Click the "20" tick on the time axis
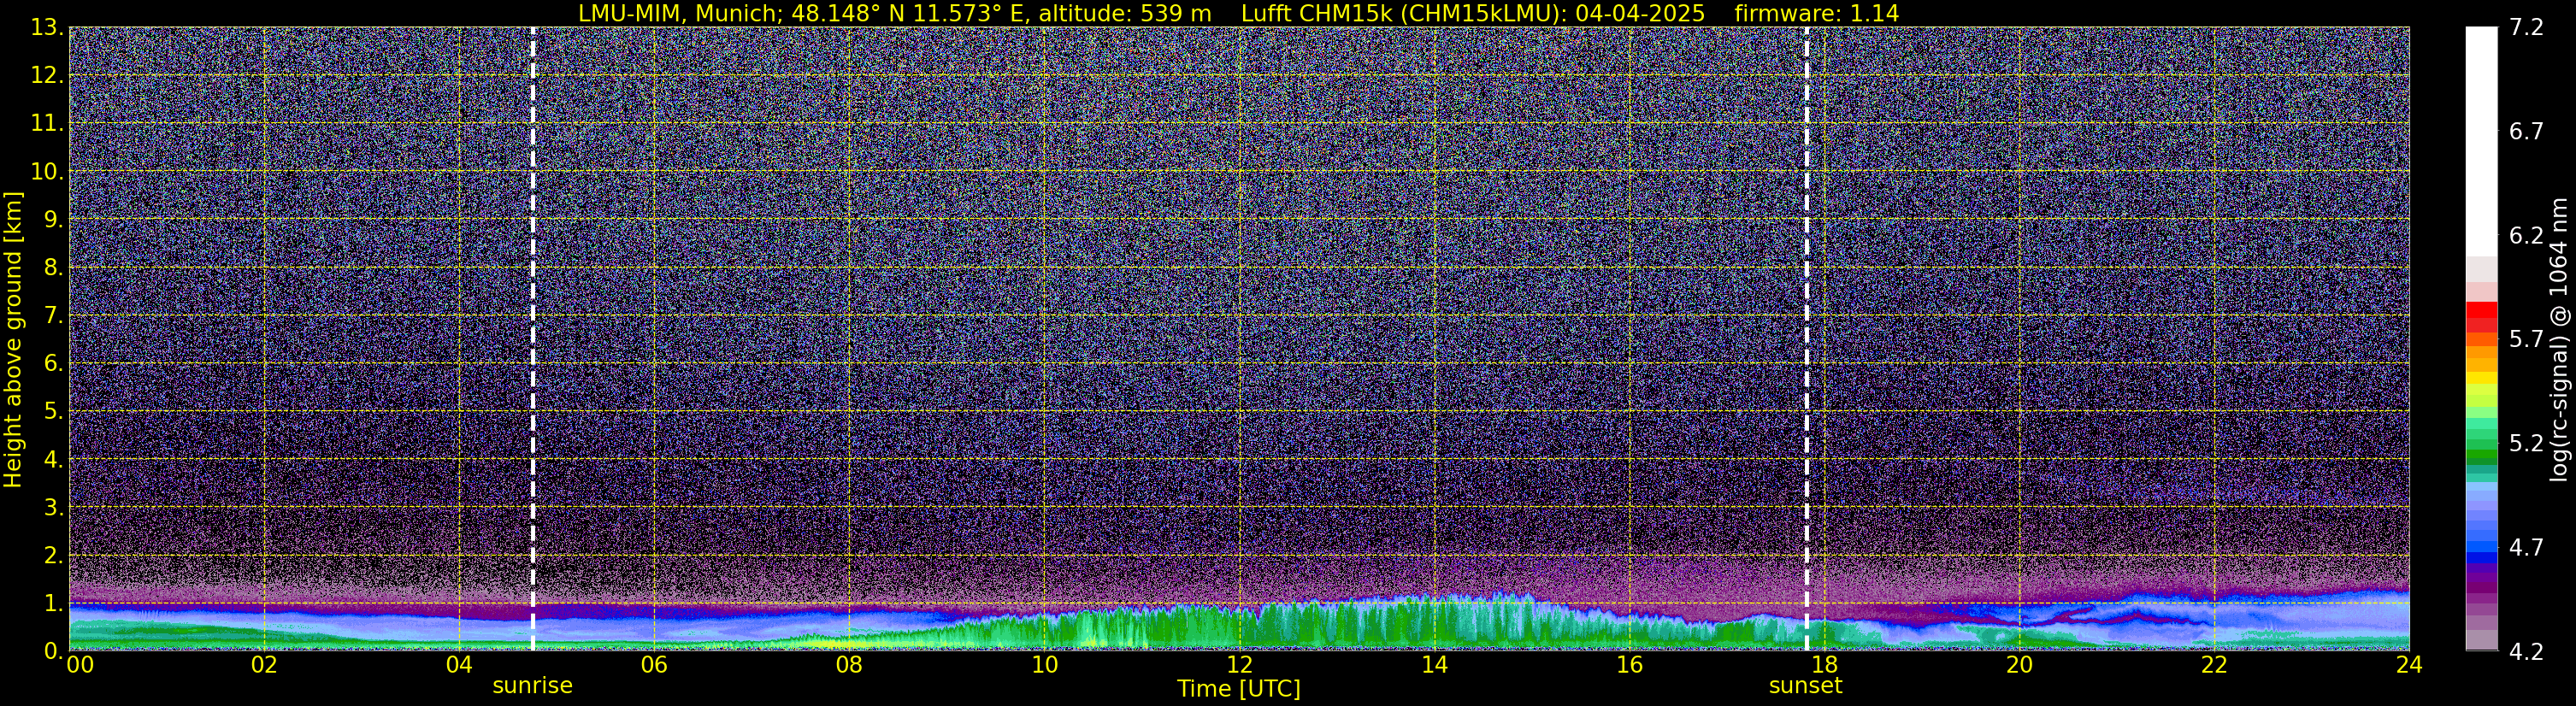 pos(2019,665)
